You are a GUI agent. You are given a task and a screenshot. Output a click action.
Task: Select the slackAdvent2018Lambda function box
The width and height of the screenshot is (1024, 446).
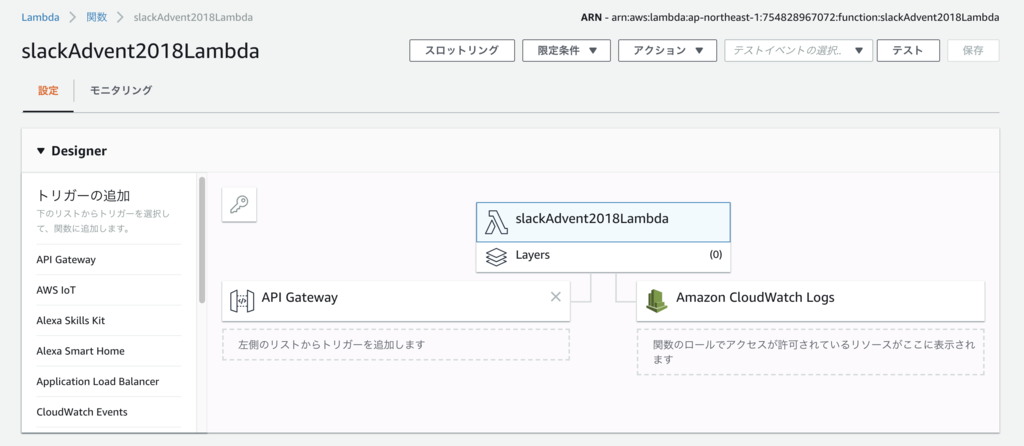603,222
